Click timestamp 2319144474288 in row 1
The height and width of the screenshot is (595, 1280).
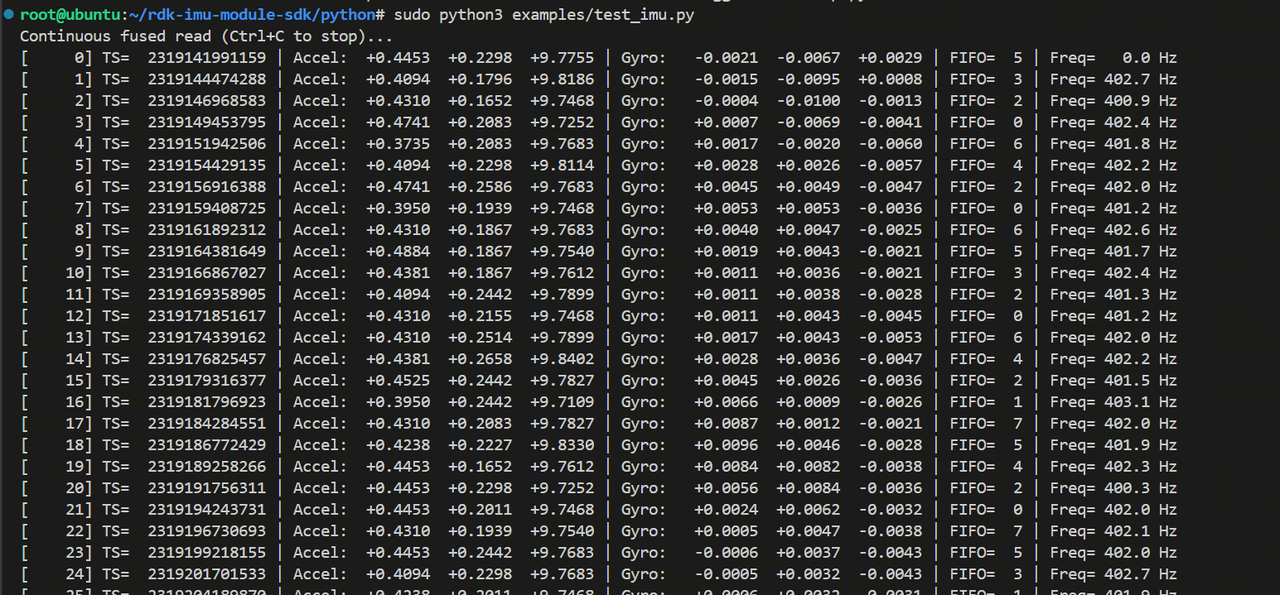point(207,79)
